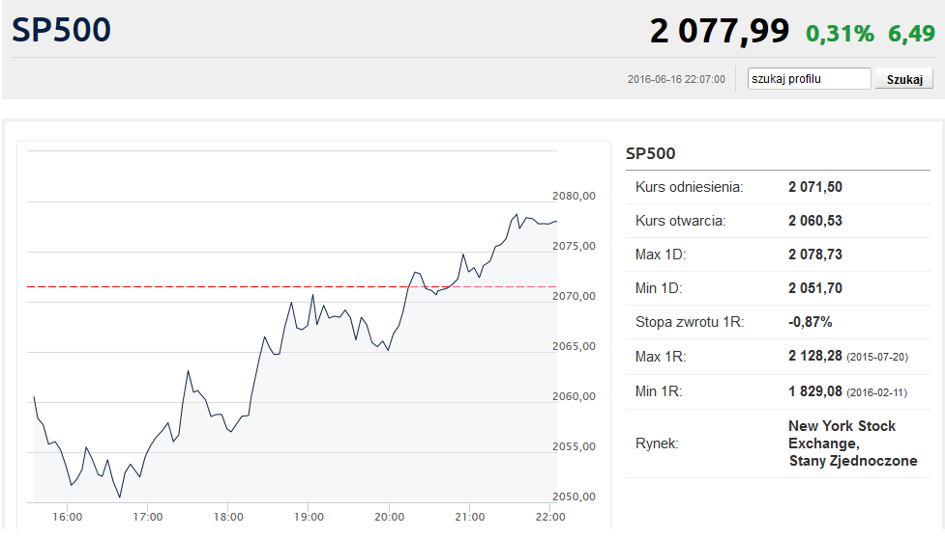Click the Kurs otwarcia row
This screenshot has height=537, width=945.
click(x=778, y=221)
